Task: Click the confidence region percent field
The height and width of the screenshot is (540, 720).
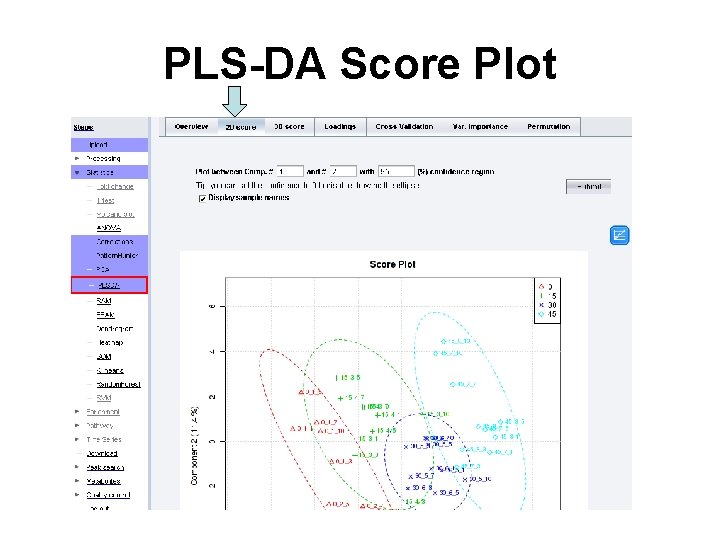Action: click(x=396, y=171)
